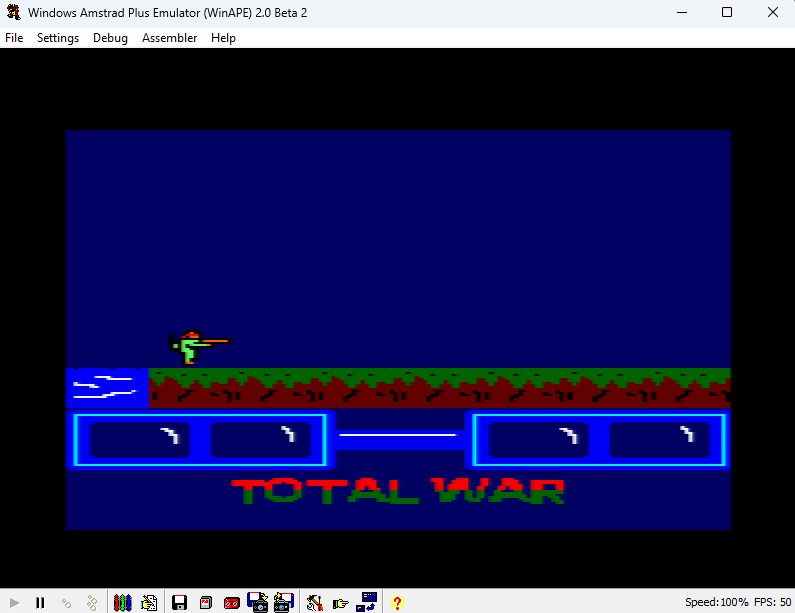
Task: Click the cartridge icon
Action: 206,602
